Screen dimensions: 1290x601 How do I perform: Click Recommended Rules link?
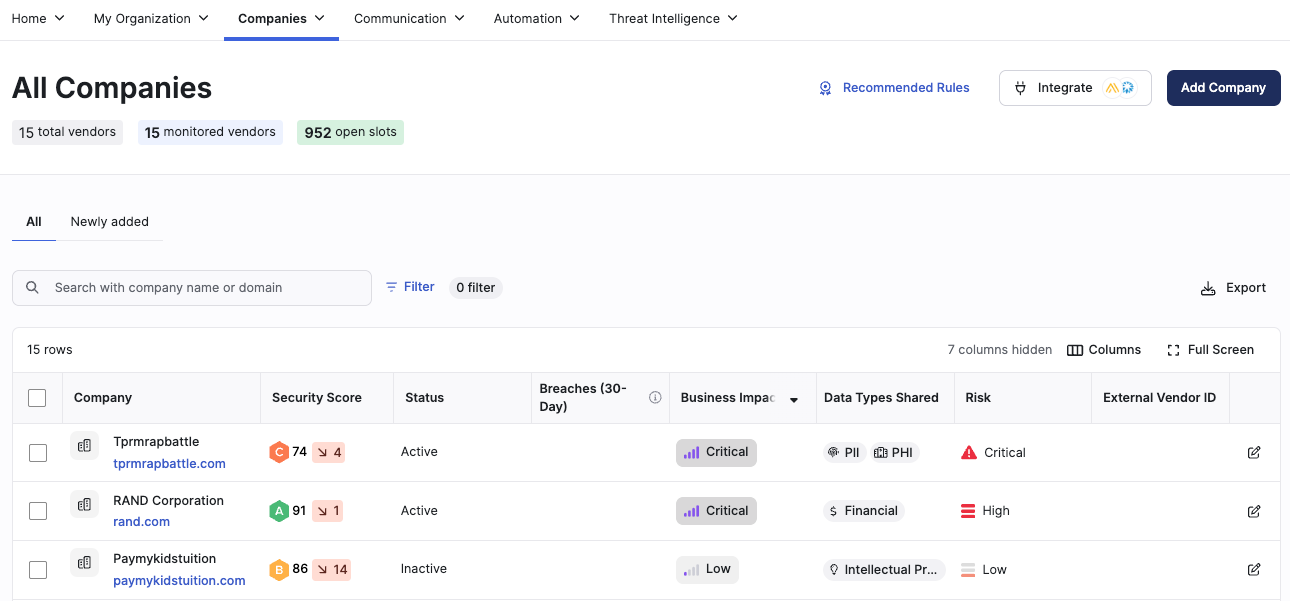tap(906, 88)
